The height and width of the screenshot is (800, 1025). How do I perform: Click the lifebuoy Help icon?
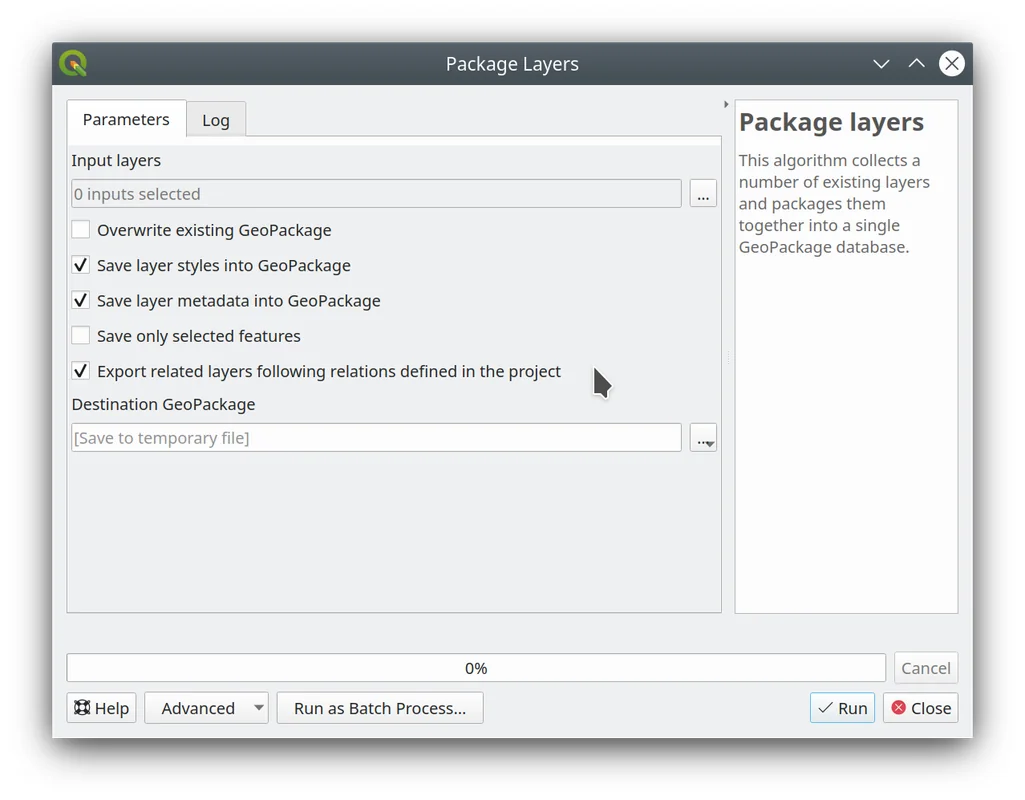pos(83,708)
